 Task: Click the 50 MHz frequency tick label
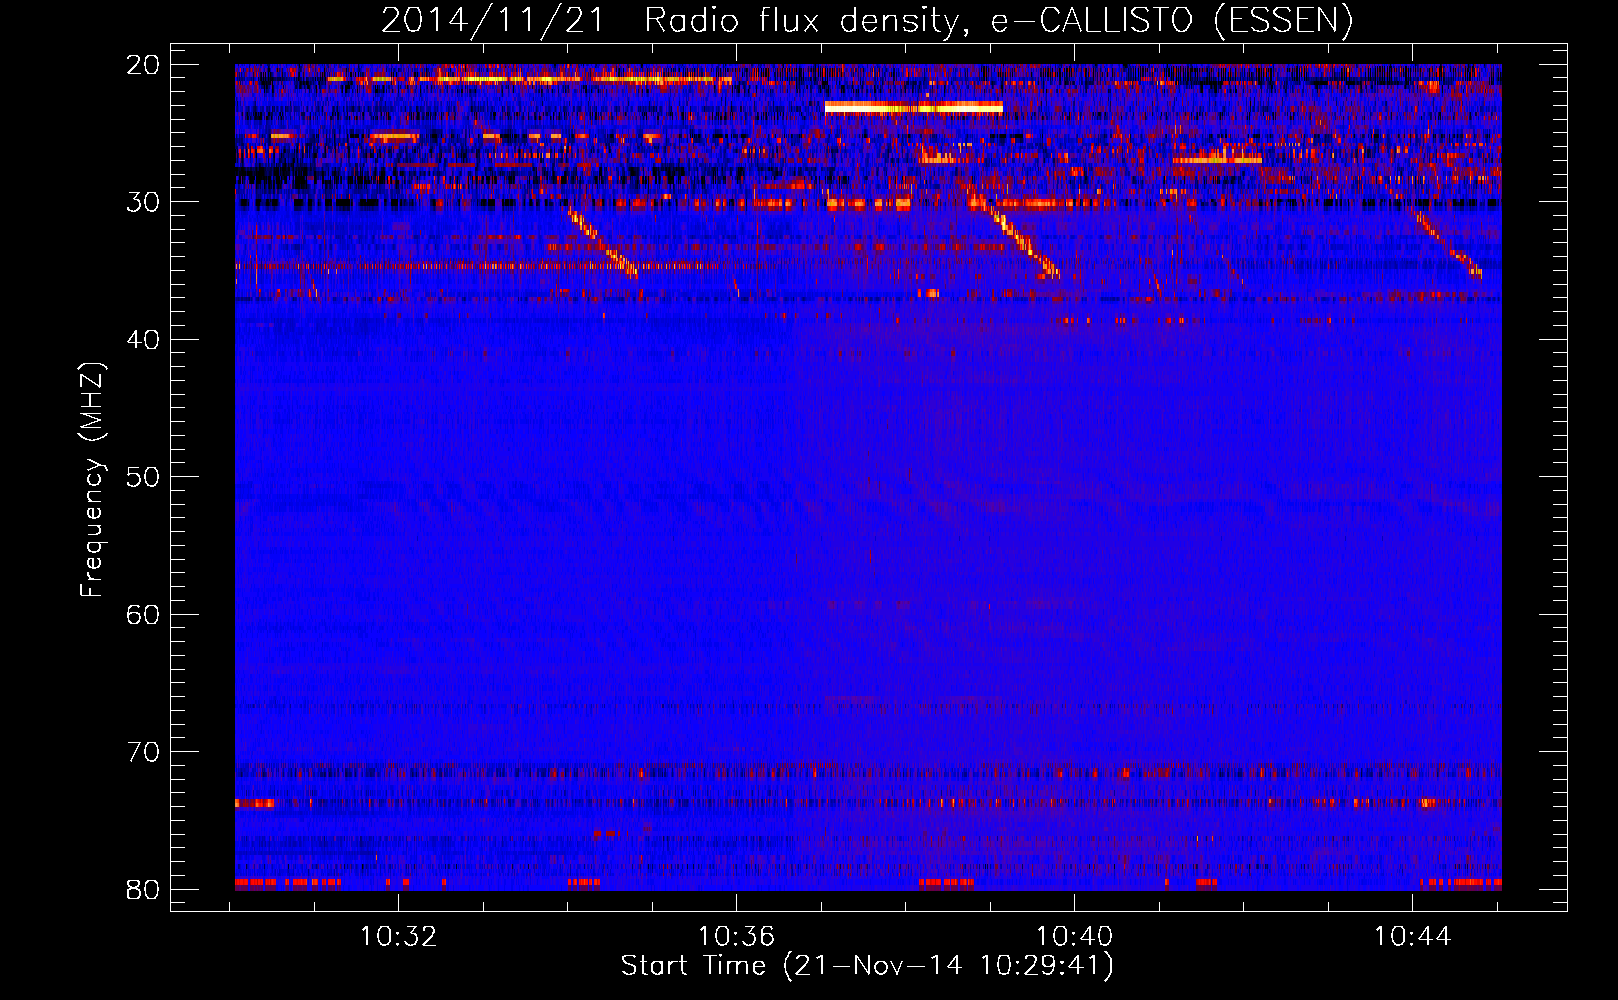pos(143,477)
